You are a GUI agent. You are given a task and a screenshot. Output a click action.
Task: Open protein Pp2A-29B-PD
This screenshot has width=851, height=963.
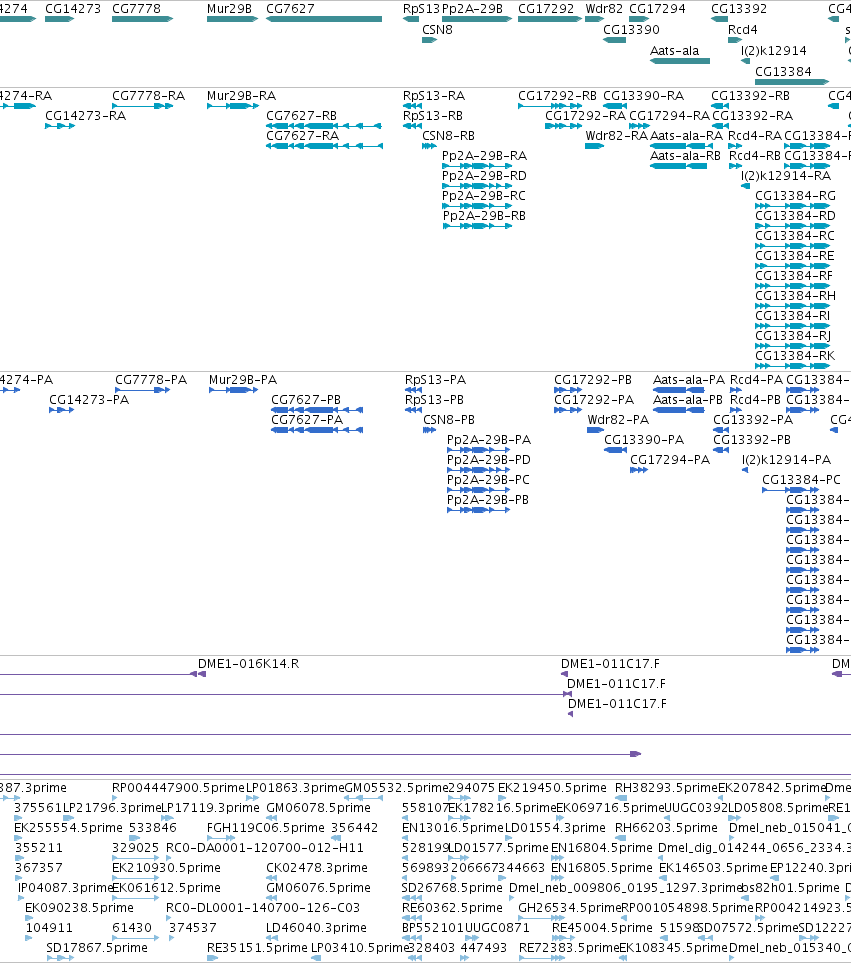coord(489,459)
